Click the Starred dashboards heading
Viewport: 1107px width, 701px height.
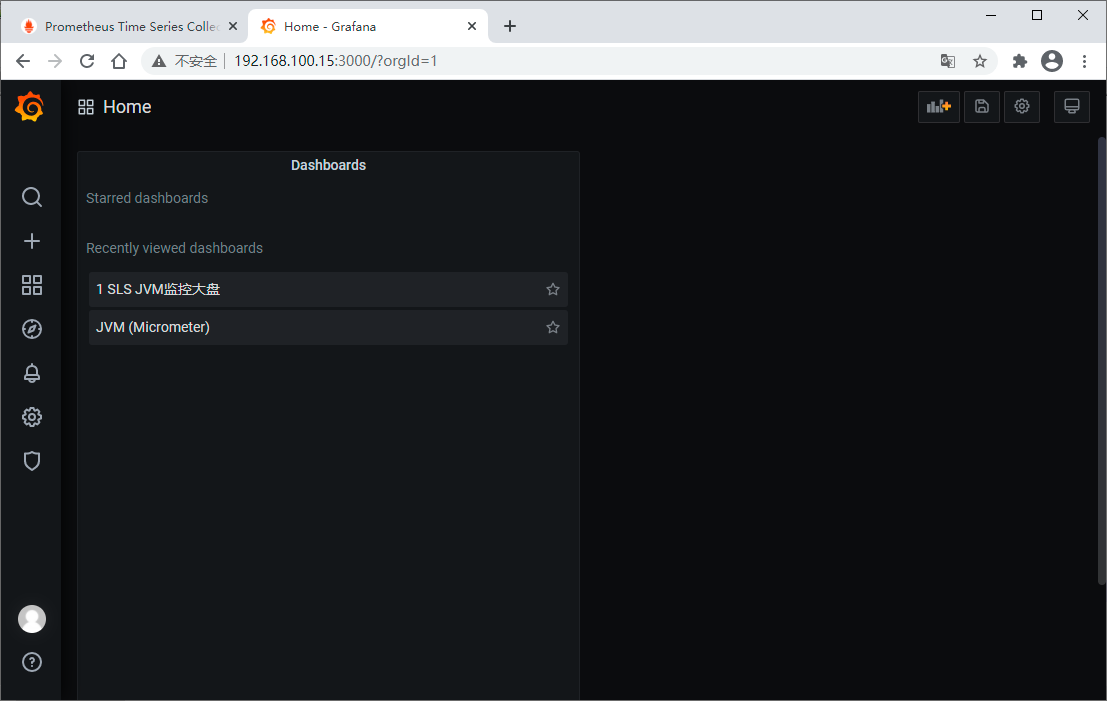(147, 198)
